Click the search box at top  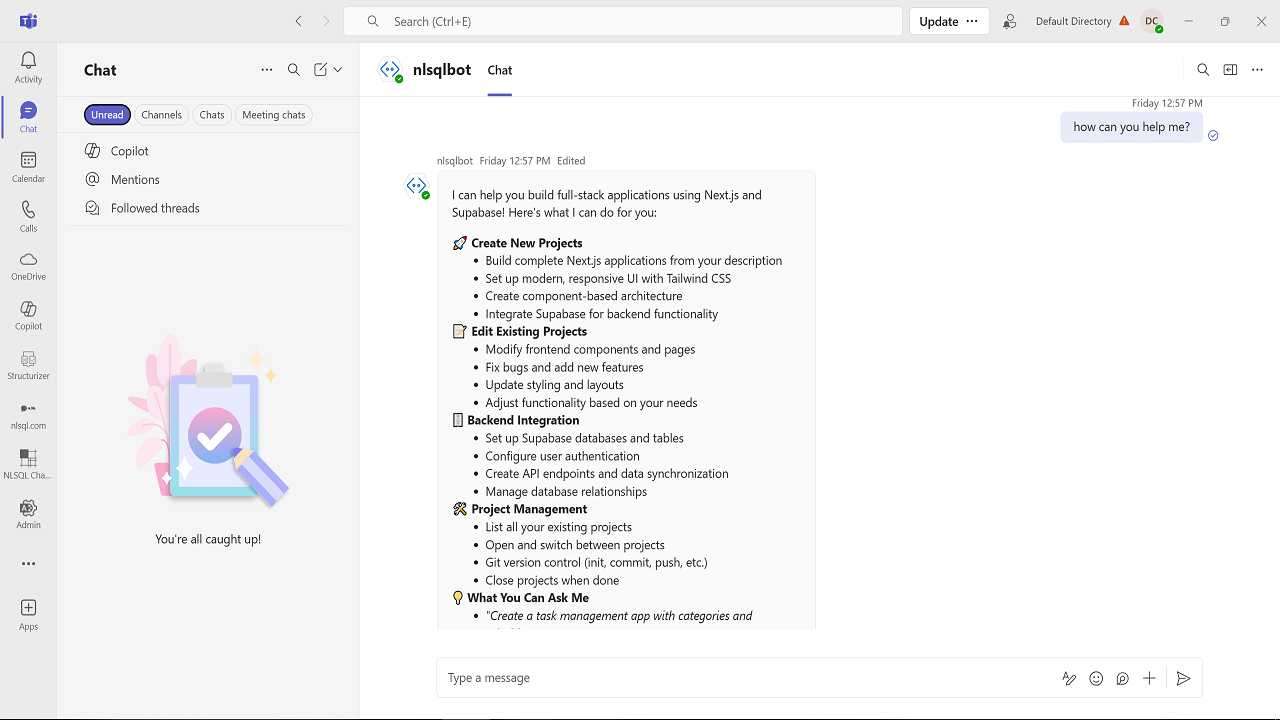click(x=623, y=21)
